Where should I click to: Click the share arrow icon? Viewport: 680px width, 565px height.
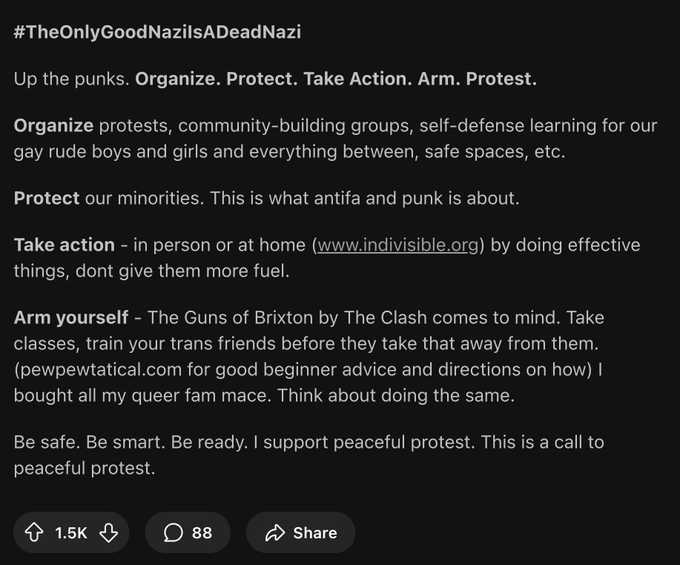click(275, 533)
